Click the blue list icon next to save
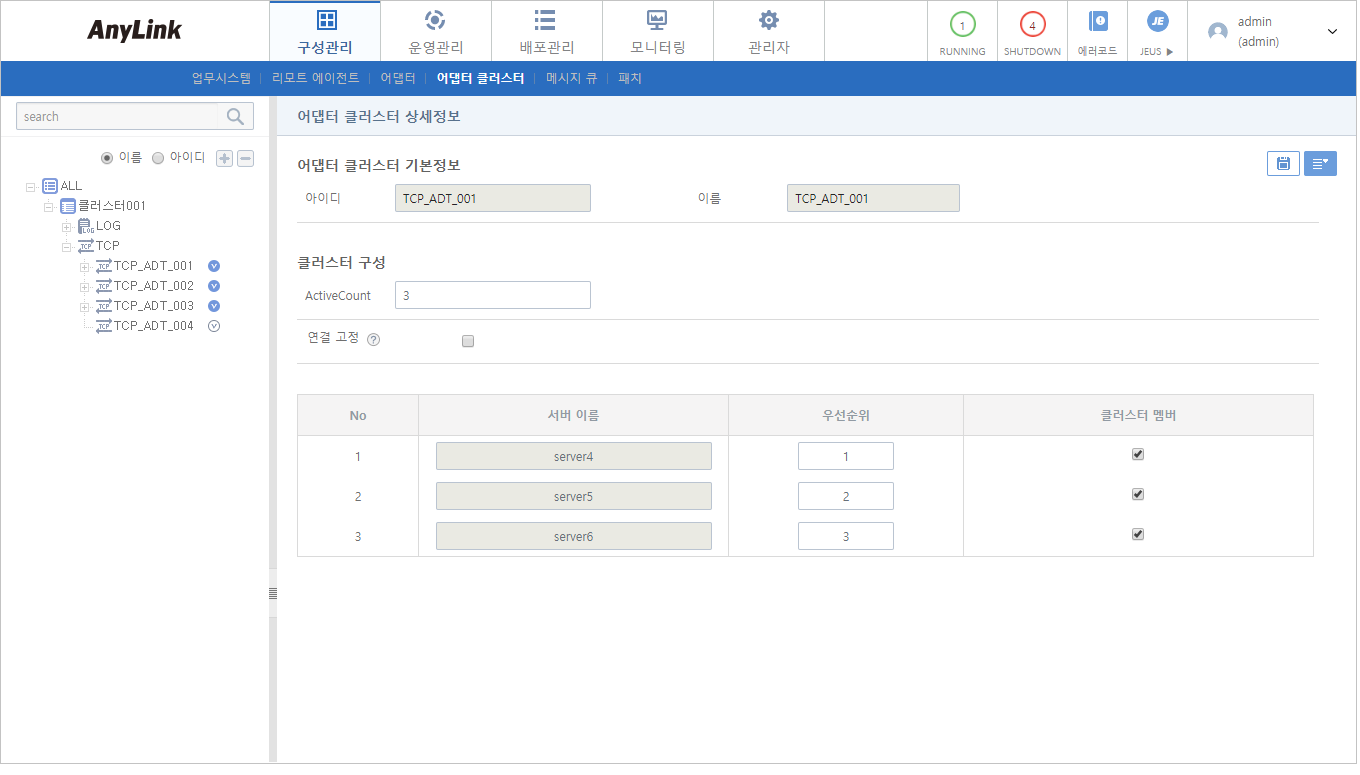This screenshot has height=775, width=1360. (1320, 163)
